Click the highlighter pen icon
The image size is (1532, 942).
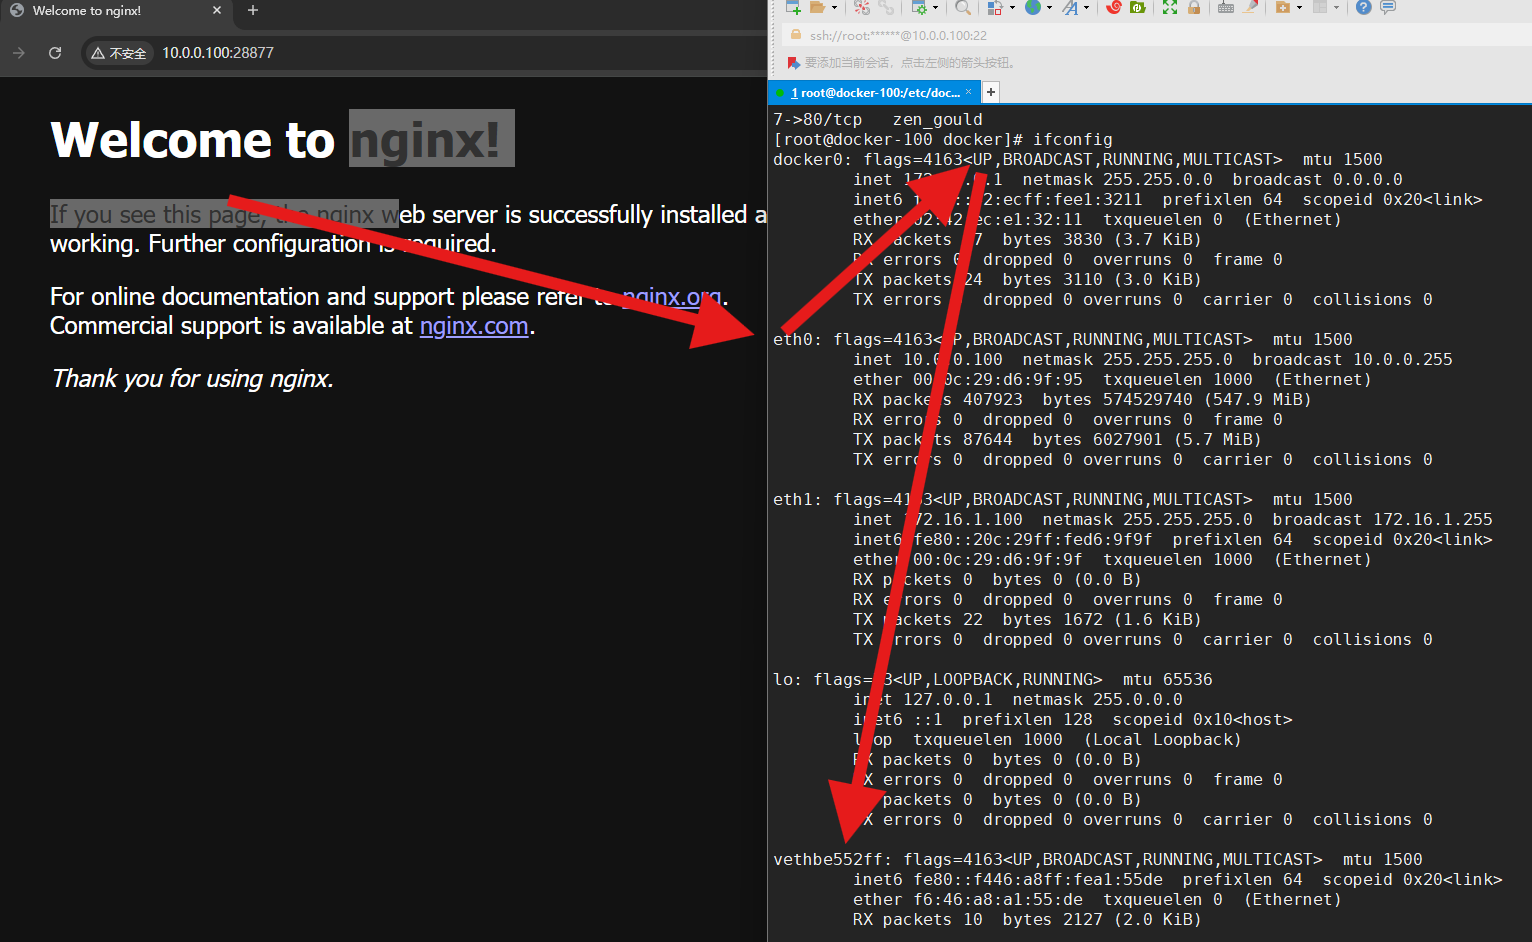[1251, 7]
